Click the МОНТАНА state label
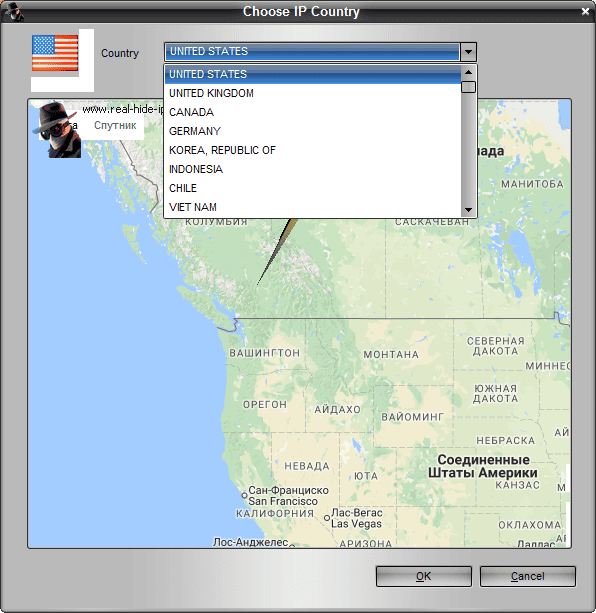The image size is (596, 613). [391, 355]
